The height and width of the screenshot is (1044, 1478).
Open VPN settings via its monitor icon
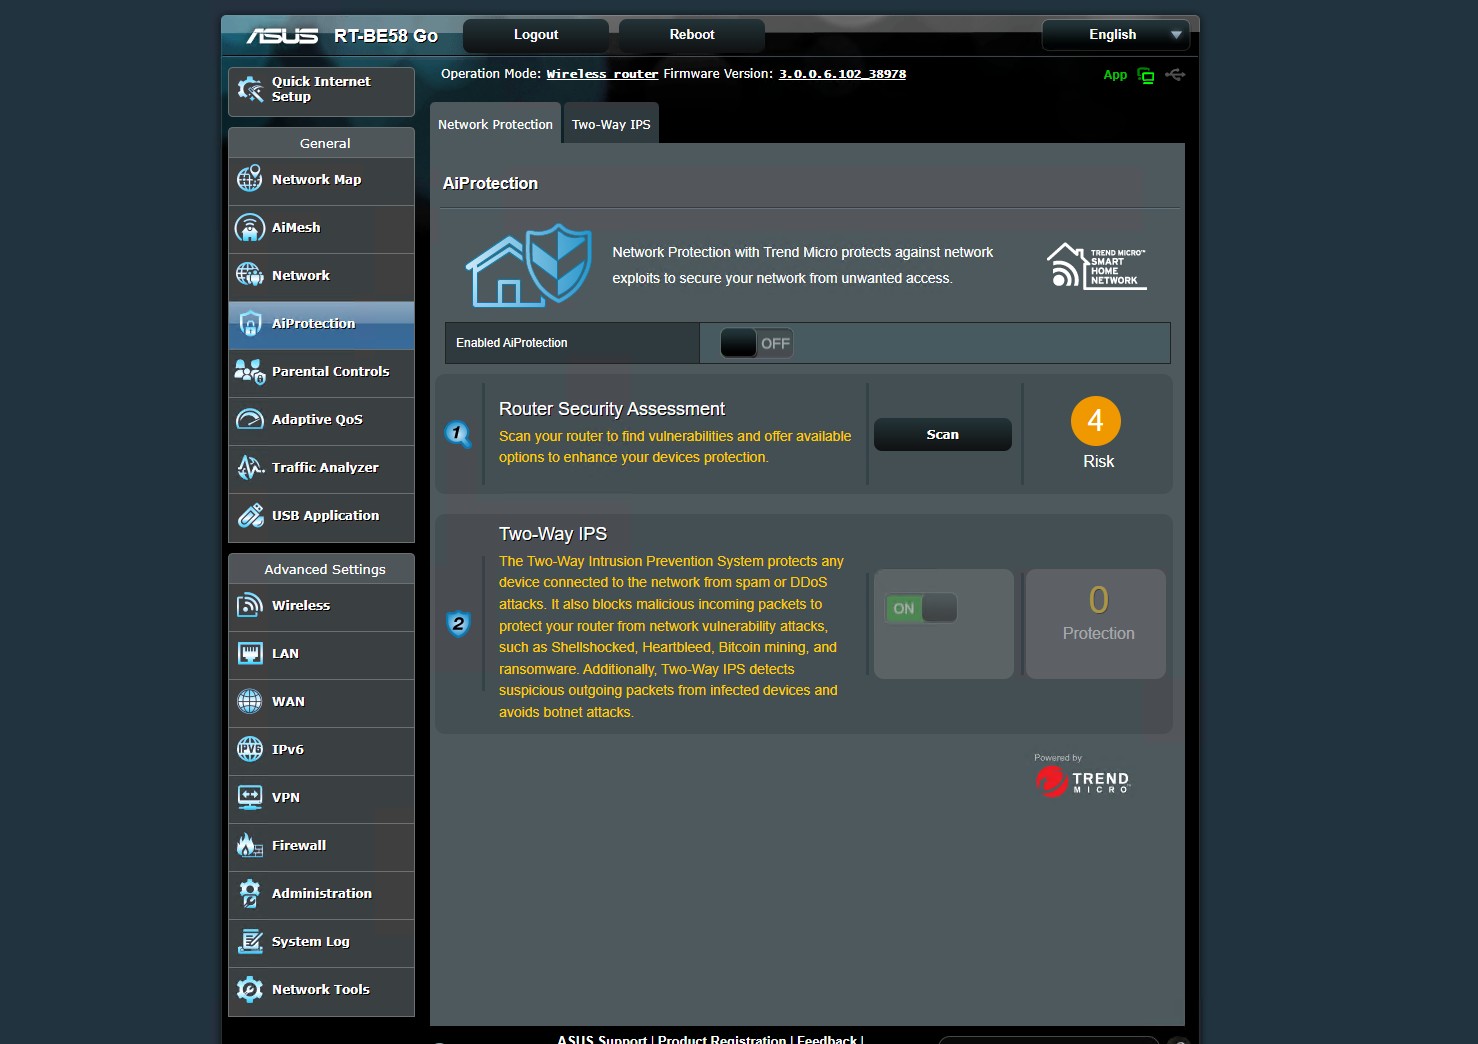pos(250,797)
